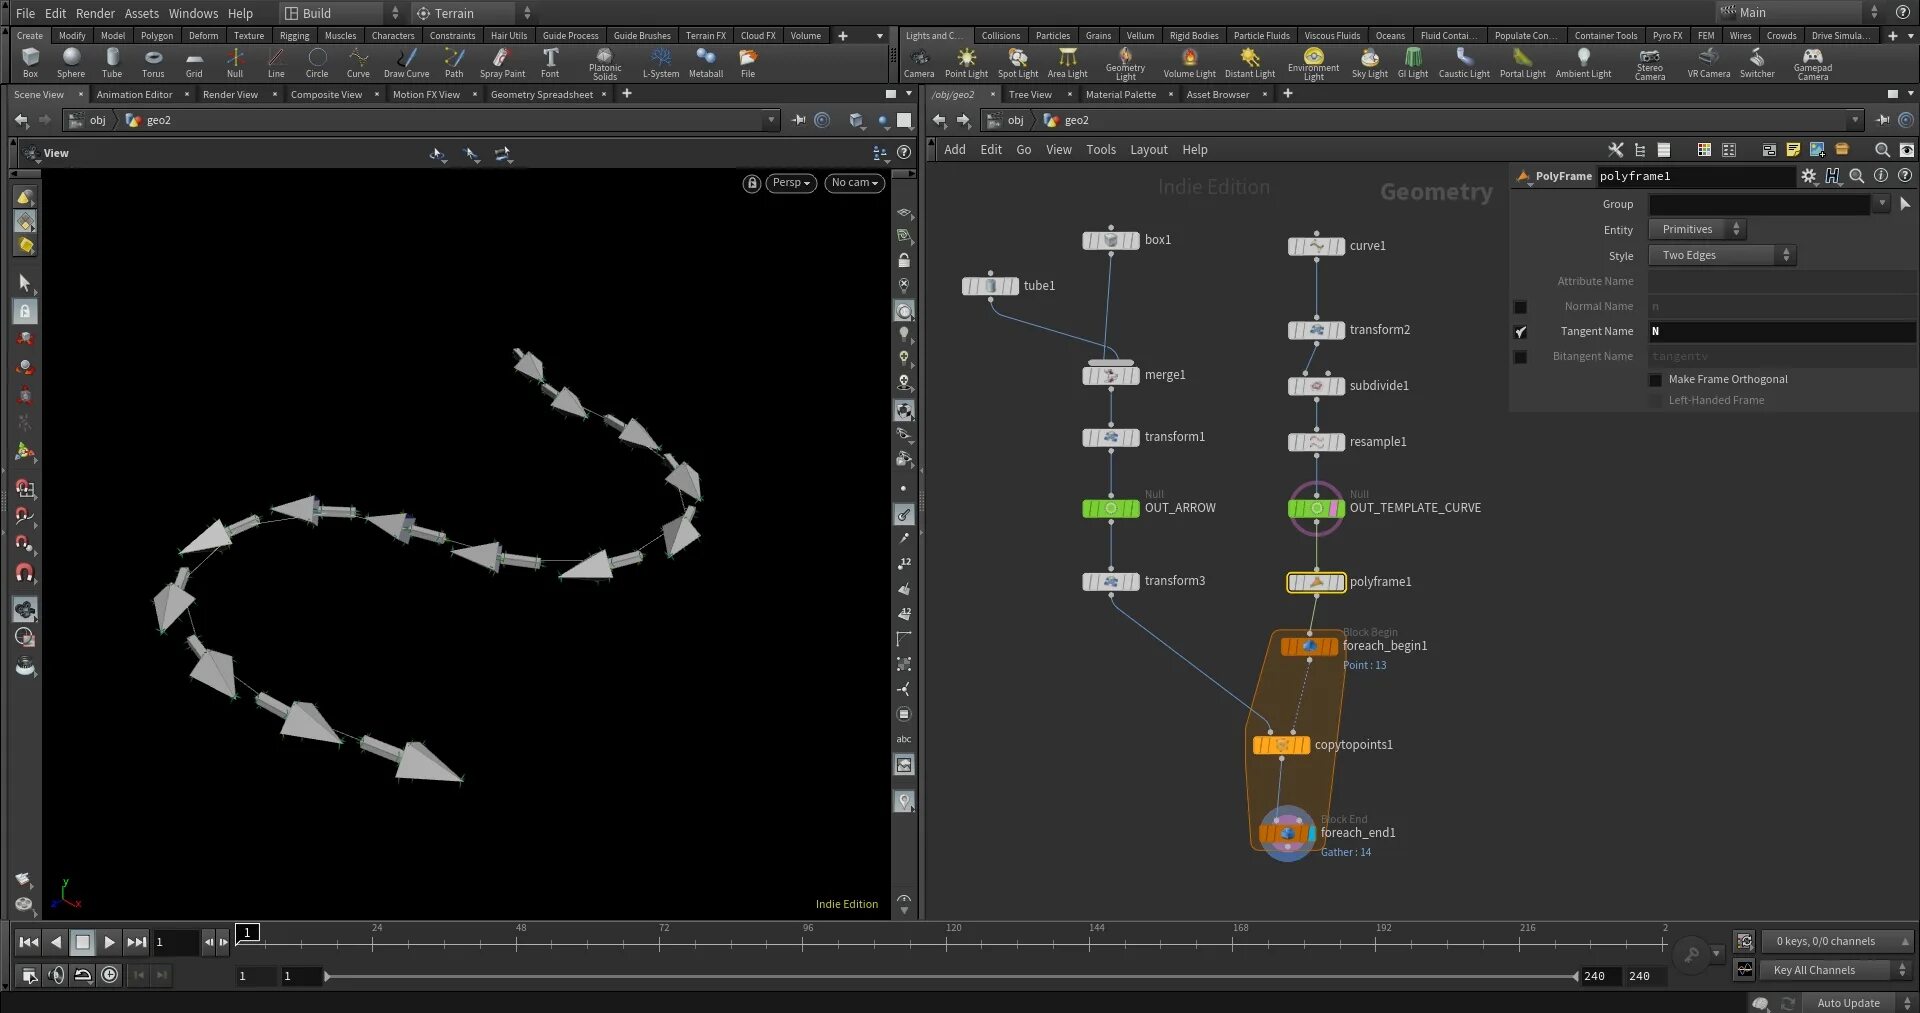The height and width of the screenshot is (1013, 1920).
Task: Enable Make Frame Orthogonal checkbox
Action: tap(1655, 380)
